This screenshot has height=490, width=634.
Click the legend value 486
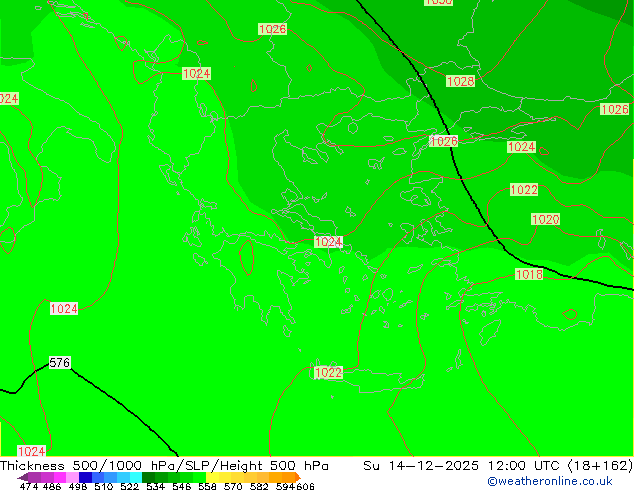[52, 486]
